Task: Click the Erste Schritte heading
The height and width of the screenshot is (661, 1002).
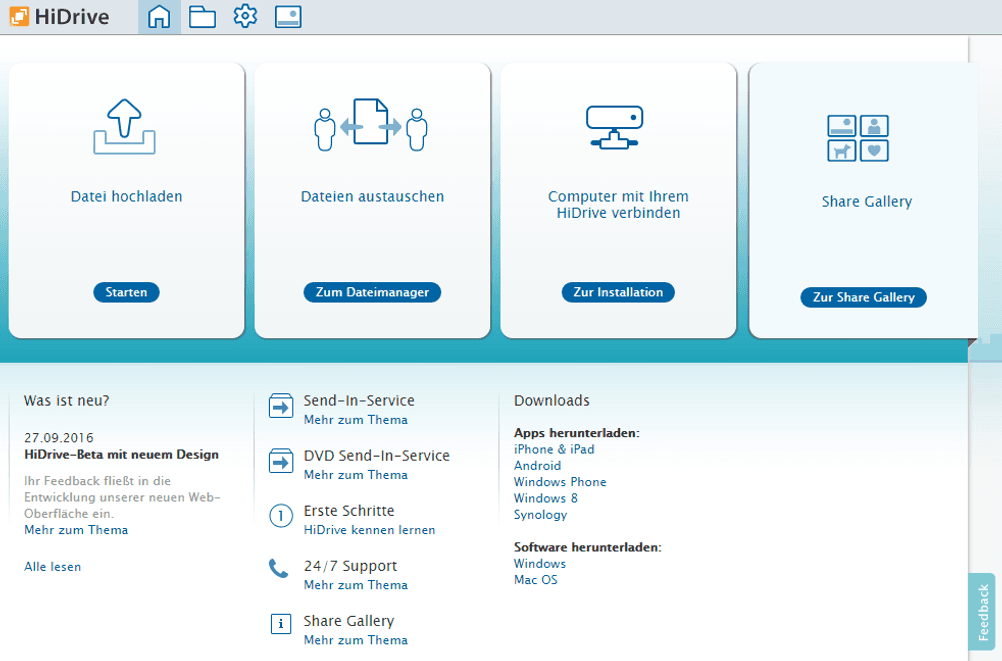Action: point(349,511)
